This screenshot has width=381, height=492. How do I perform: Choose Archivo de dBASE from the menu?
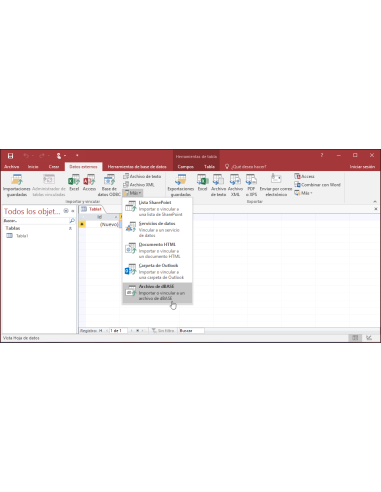[x=157, y=293]
